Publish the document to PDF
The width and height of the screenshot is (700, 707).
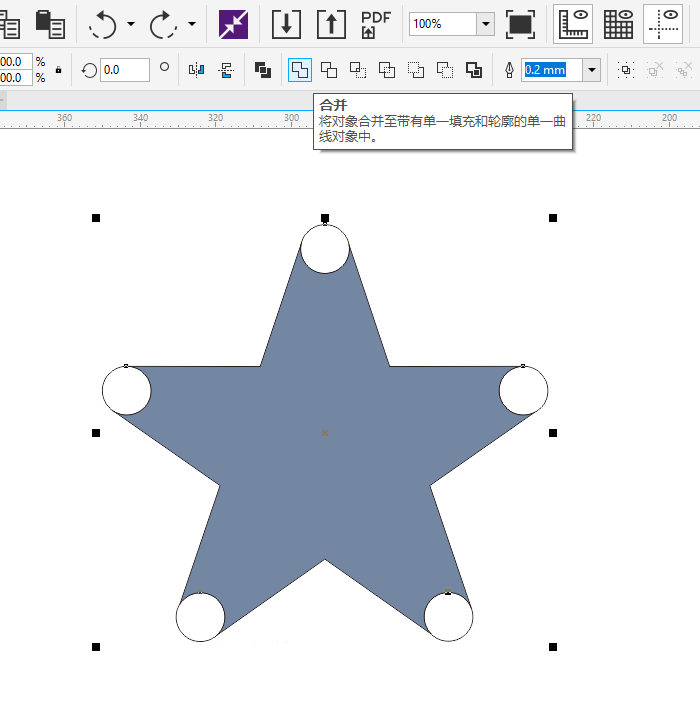375,23
